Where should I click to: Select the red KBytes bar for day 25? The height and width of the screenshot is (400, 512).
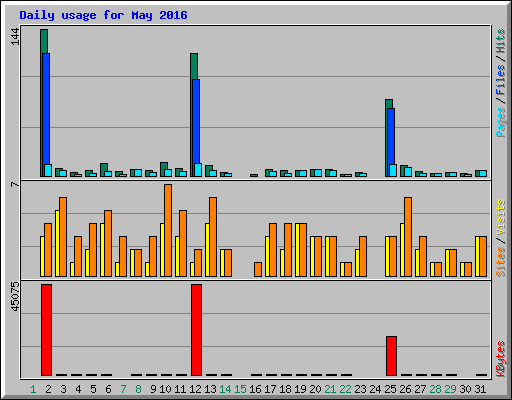tap(391, 356)
